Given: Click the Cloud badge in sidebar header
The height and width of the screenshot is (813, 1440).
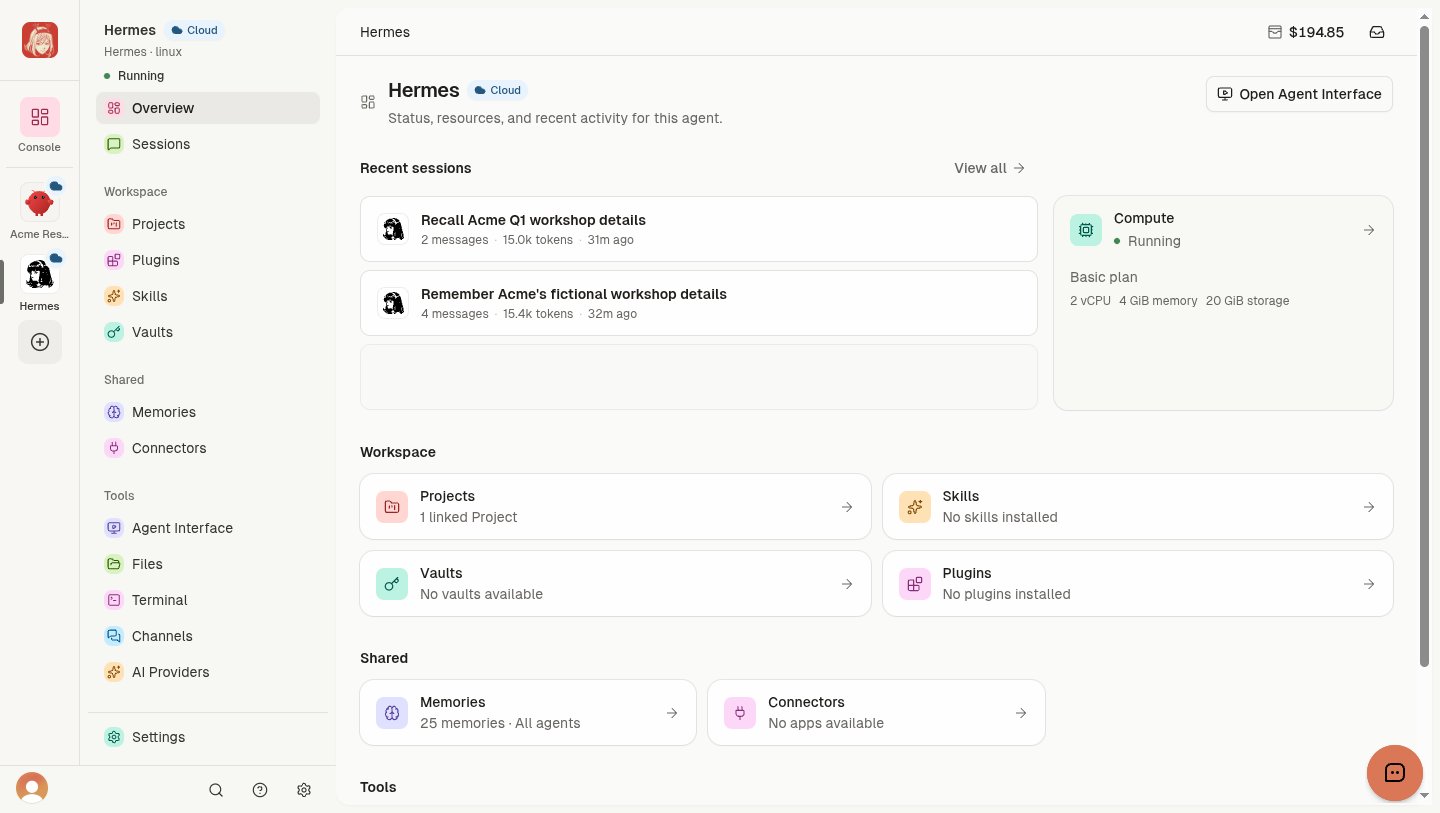Looking at the screenshot, I should click(195, 30).
